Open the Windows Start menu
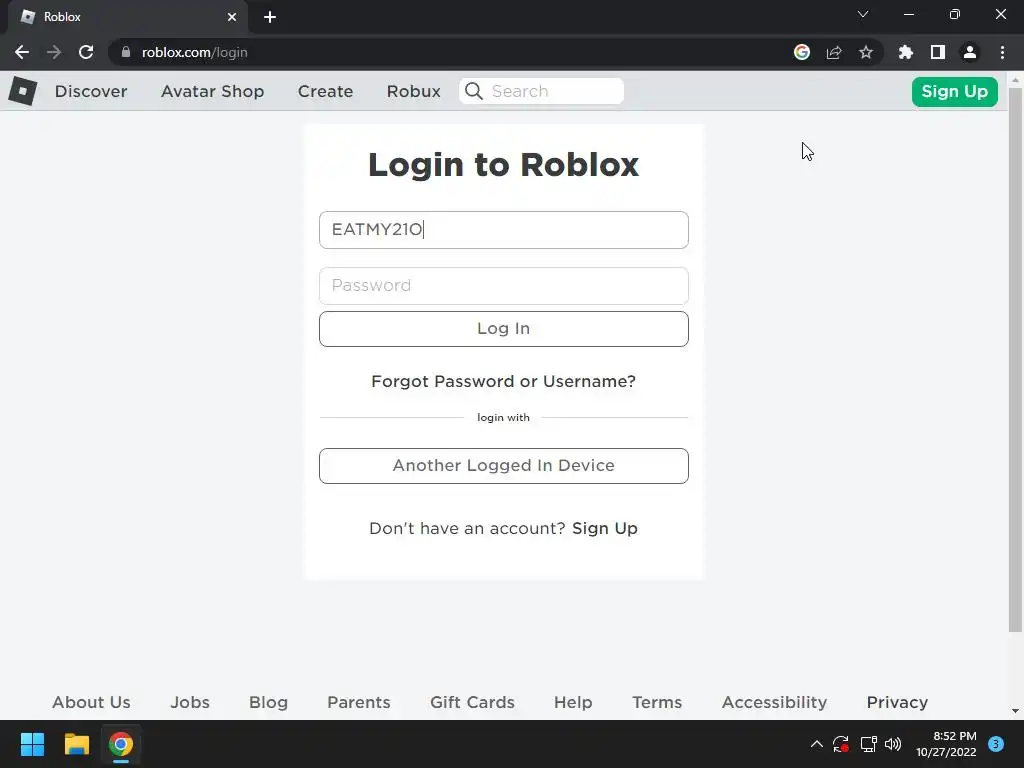Image resolution: width=1024 pixels, height=768 pixels. pos(32,744)
